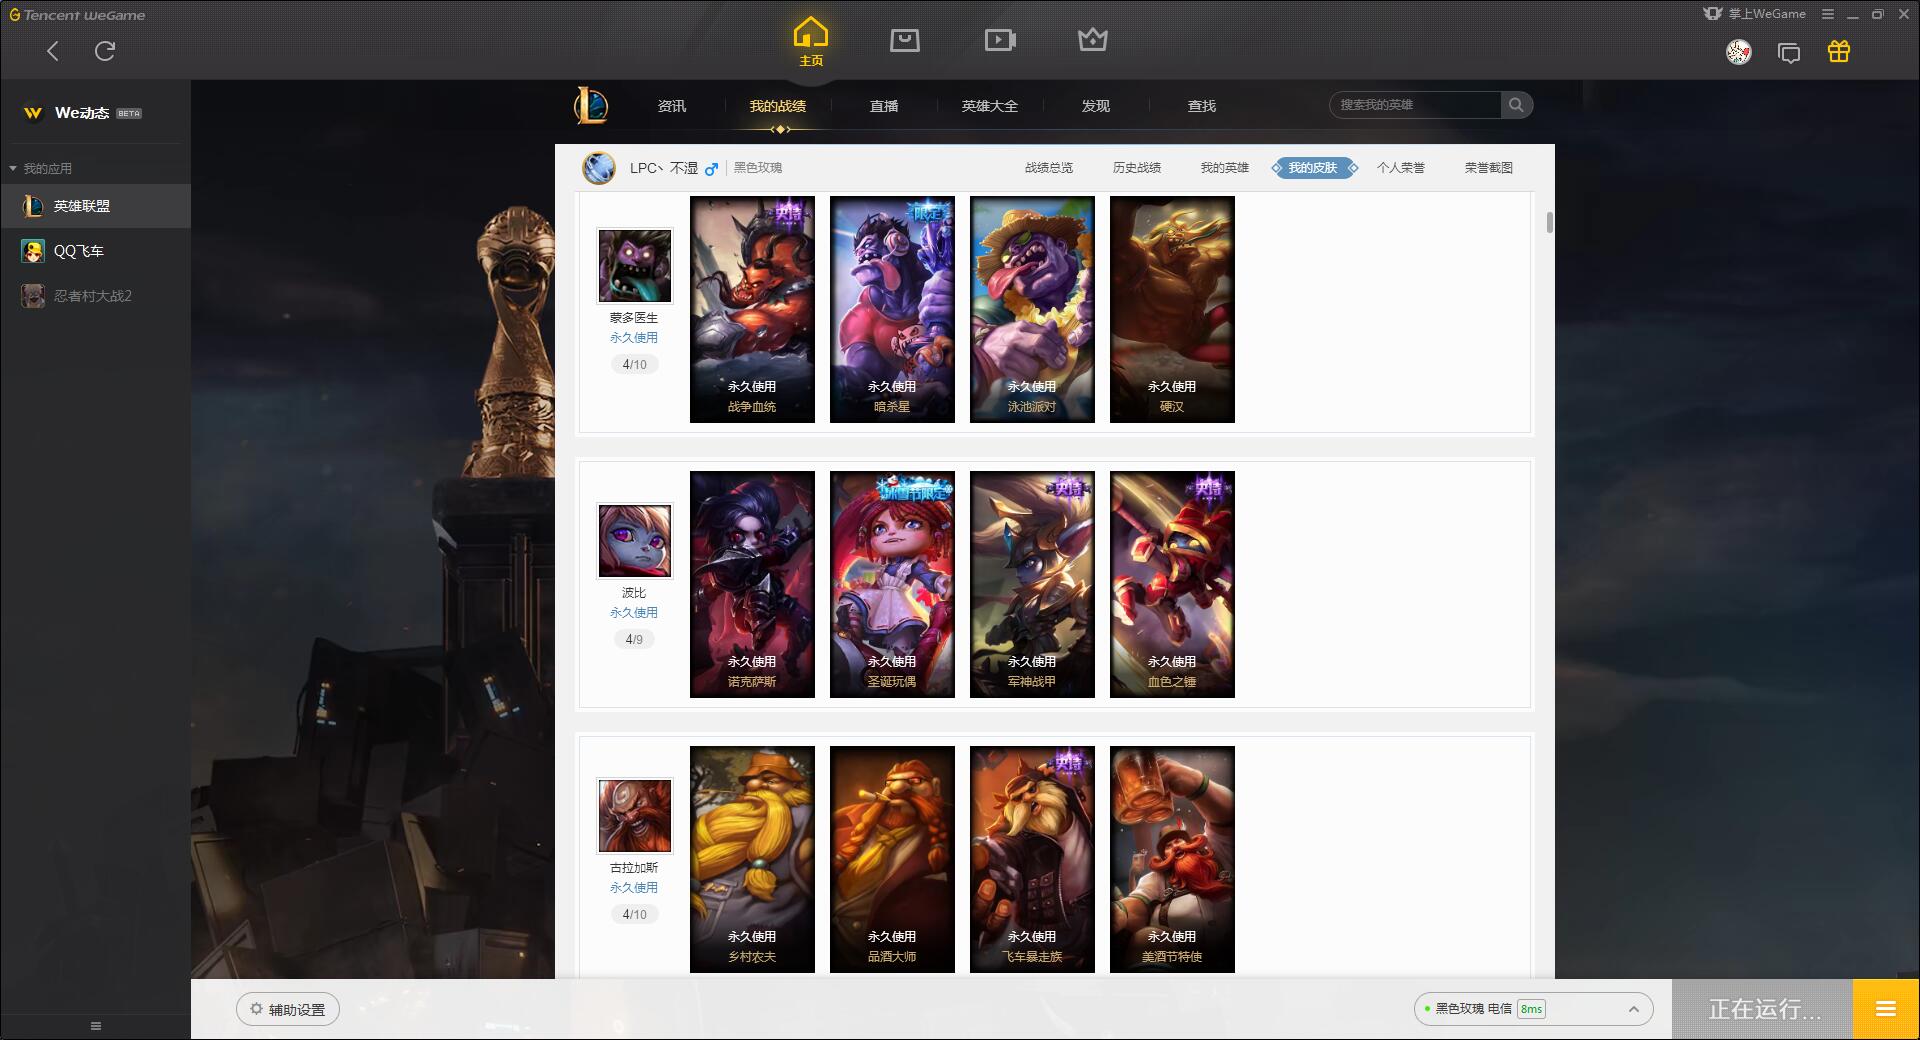1920x1040 pixels.
Task: Open the yellow menu button at bottom right
Action: pyautogui.click(x=1886, y=1010)
